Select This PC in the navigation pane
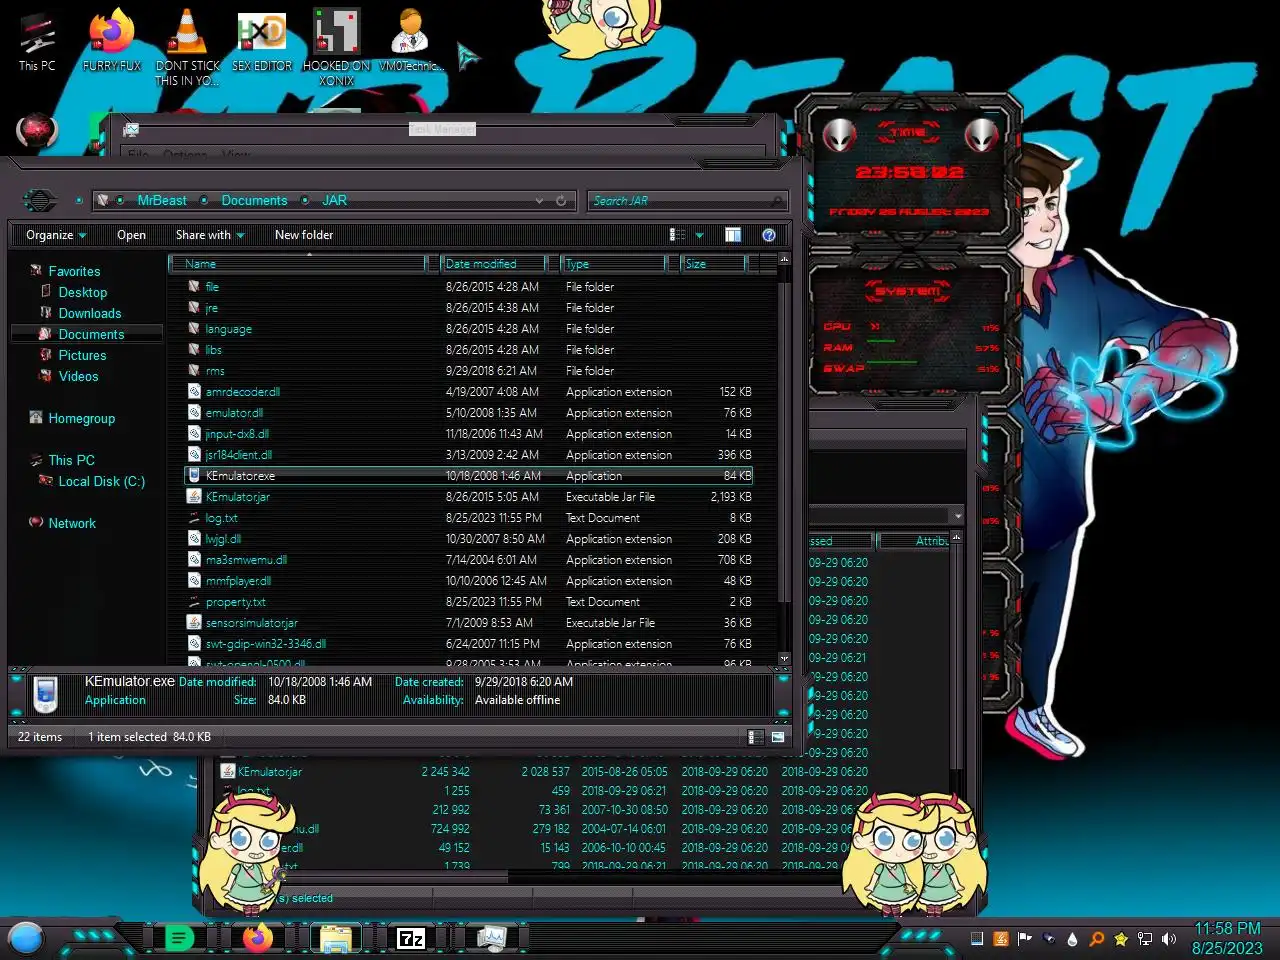1280x960 pixels. click(71, 460)
